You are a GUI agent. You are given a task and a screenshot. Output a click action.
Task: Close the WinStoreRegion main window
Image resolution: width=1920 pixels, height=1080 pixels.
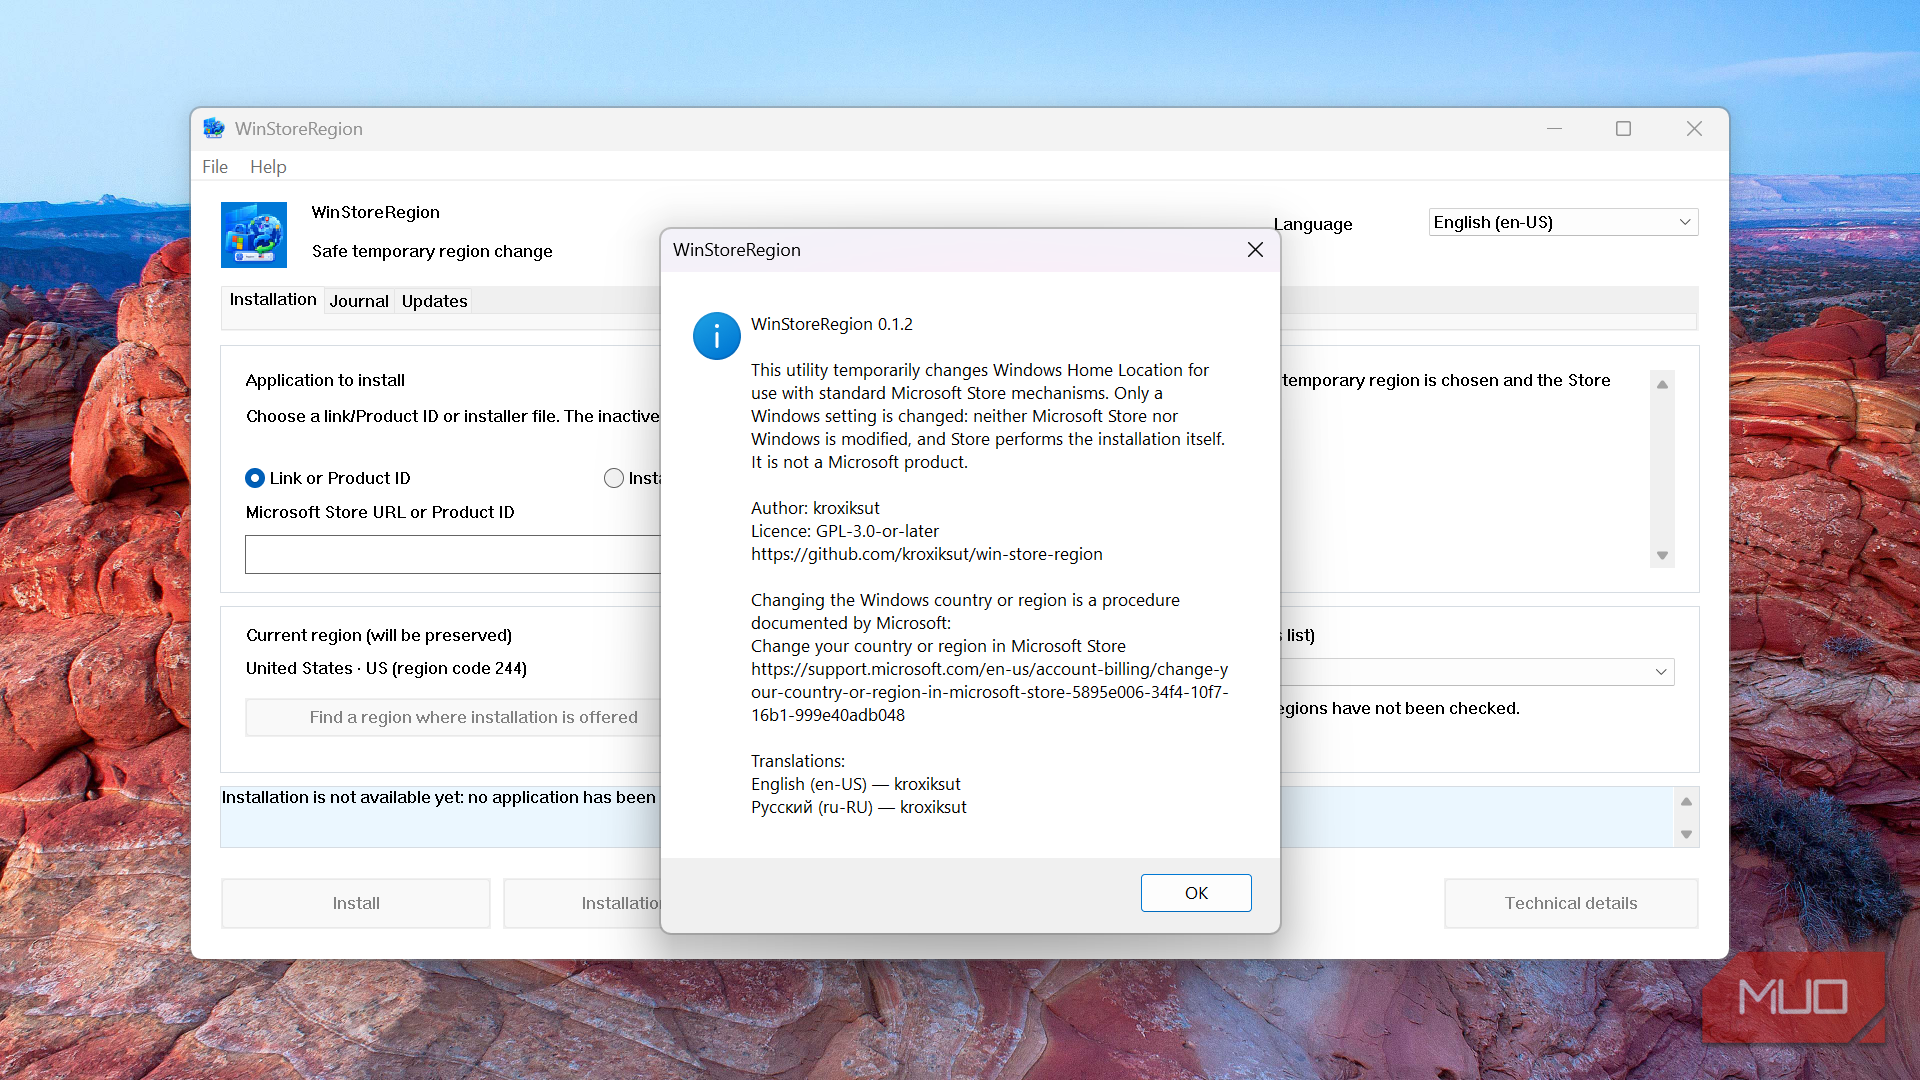[1694, 128]
